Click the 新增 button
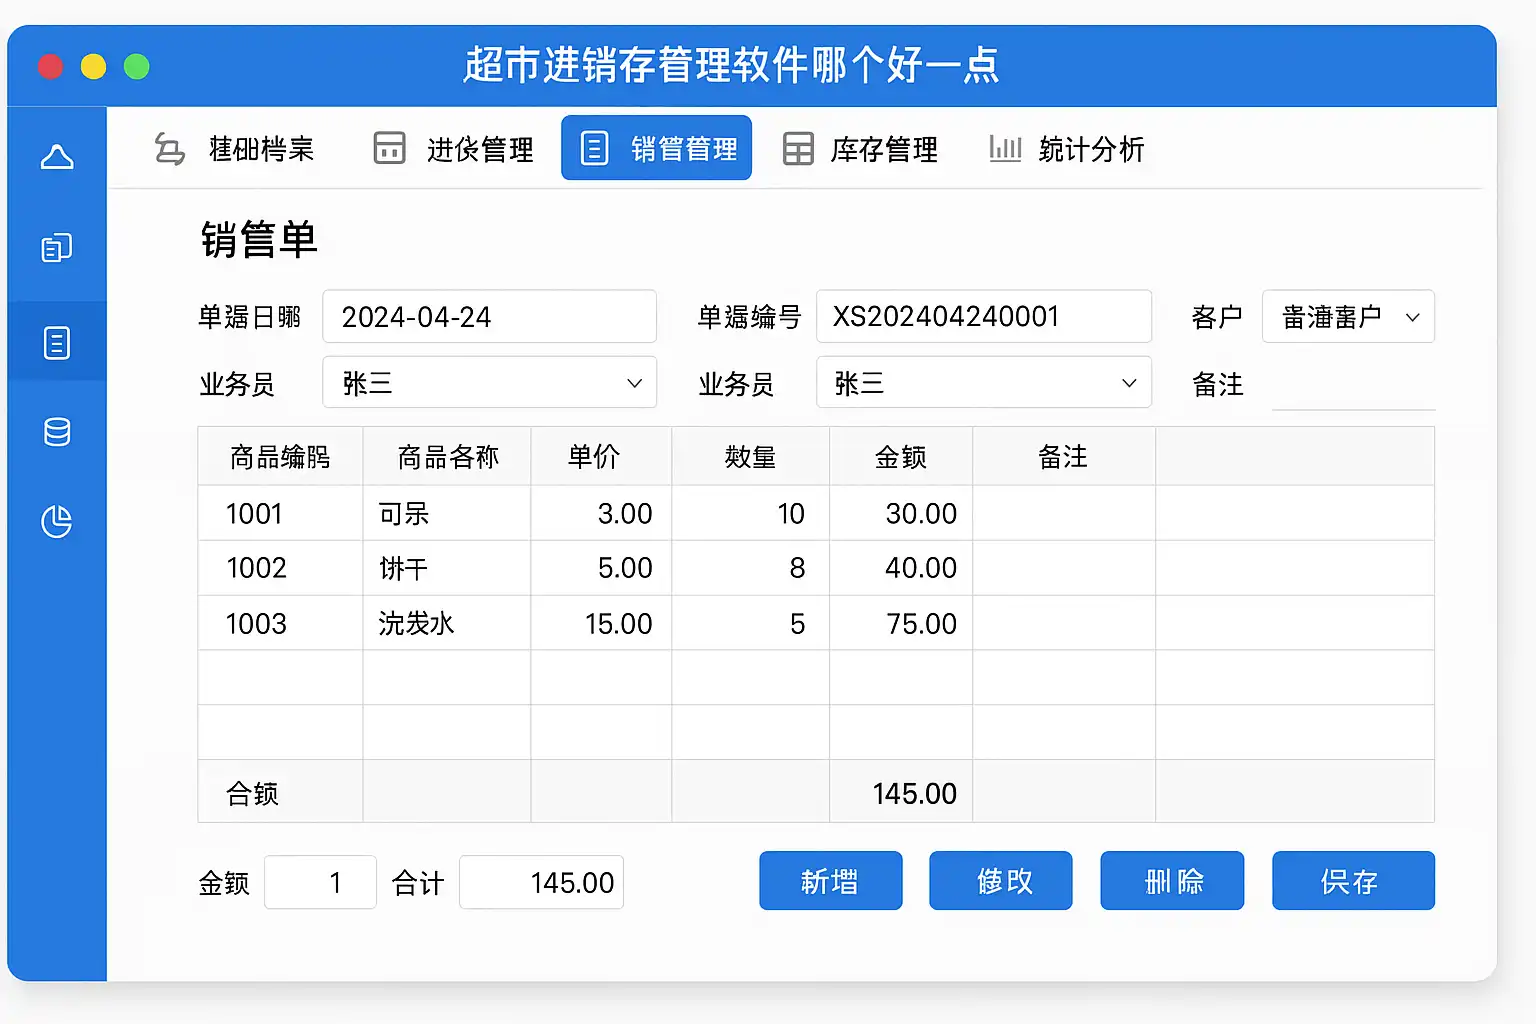 830,881
